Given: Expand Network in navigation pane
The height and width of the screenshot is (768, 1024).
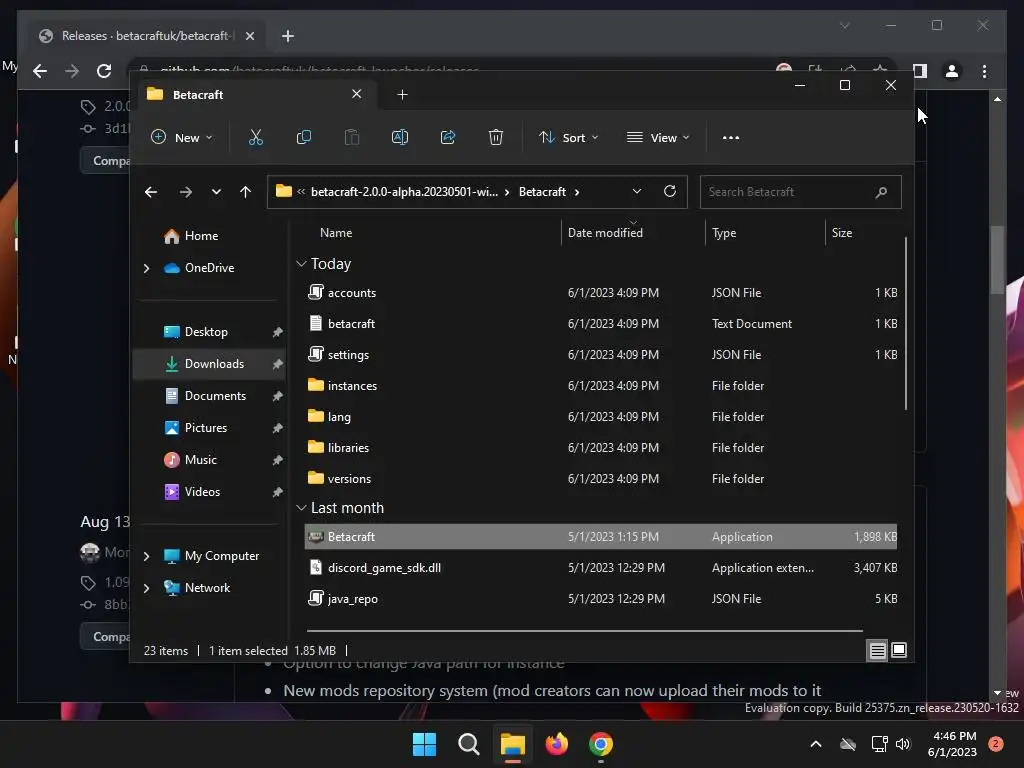Looking at the screenshot, I should click(x=146, y=588).
